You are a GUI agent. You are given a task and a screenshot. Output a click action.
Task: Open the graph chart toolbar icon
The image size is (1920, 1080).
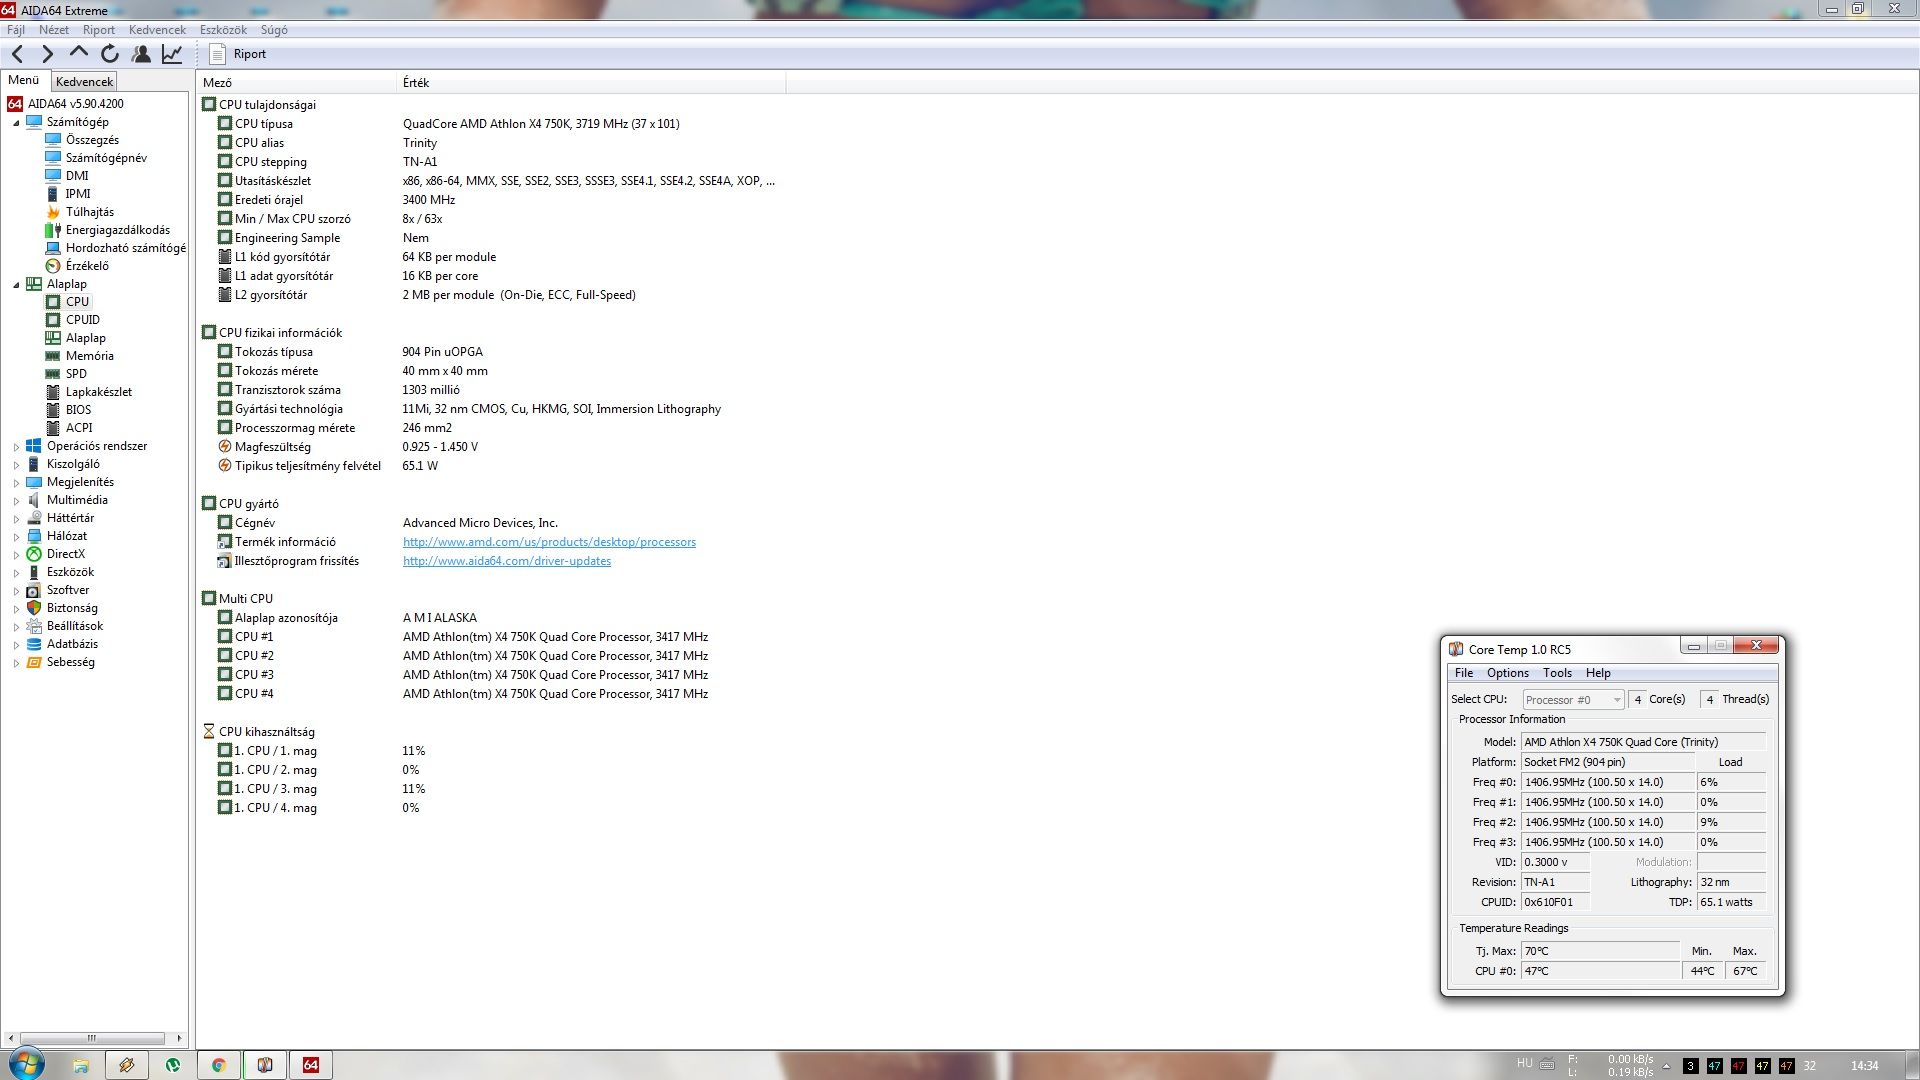pos(172,54)
